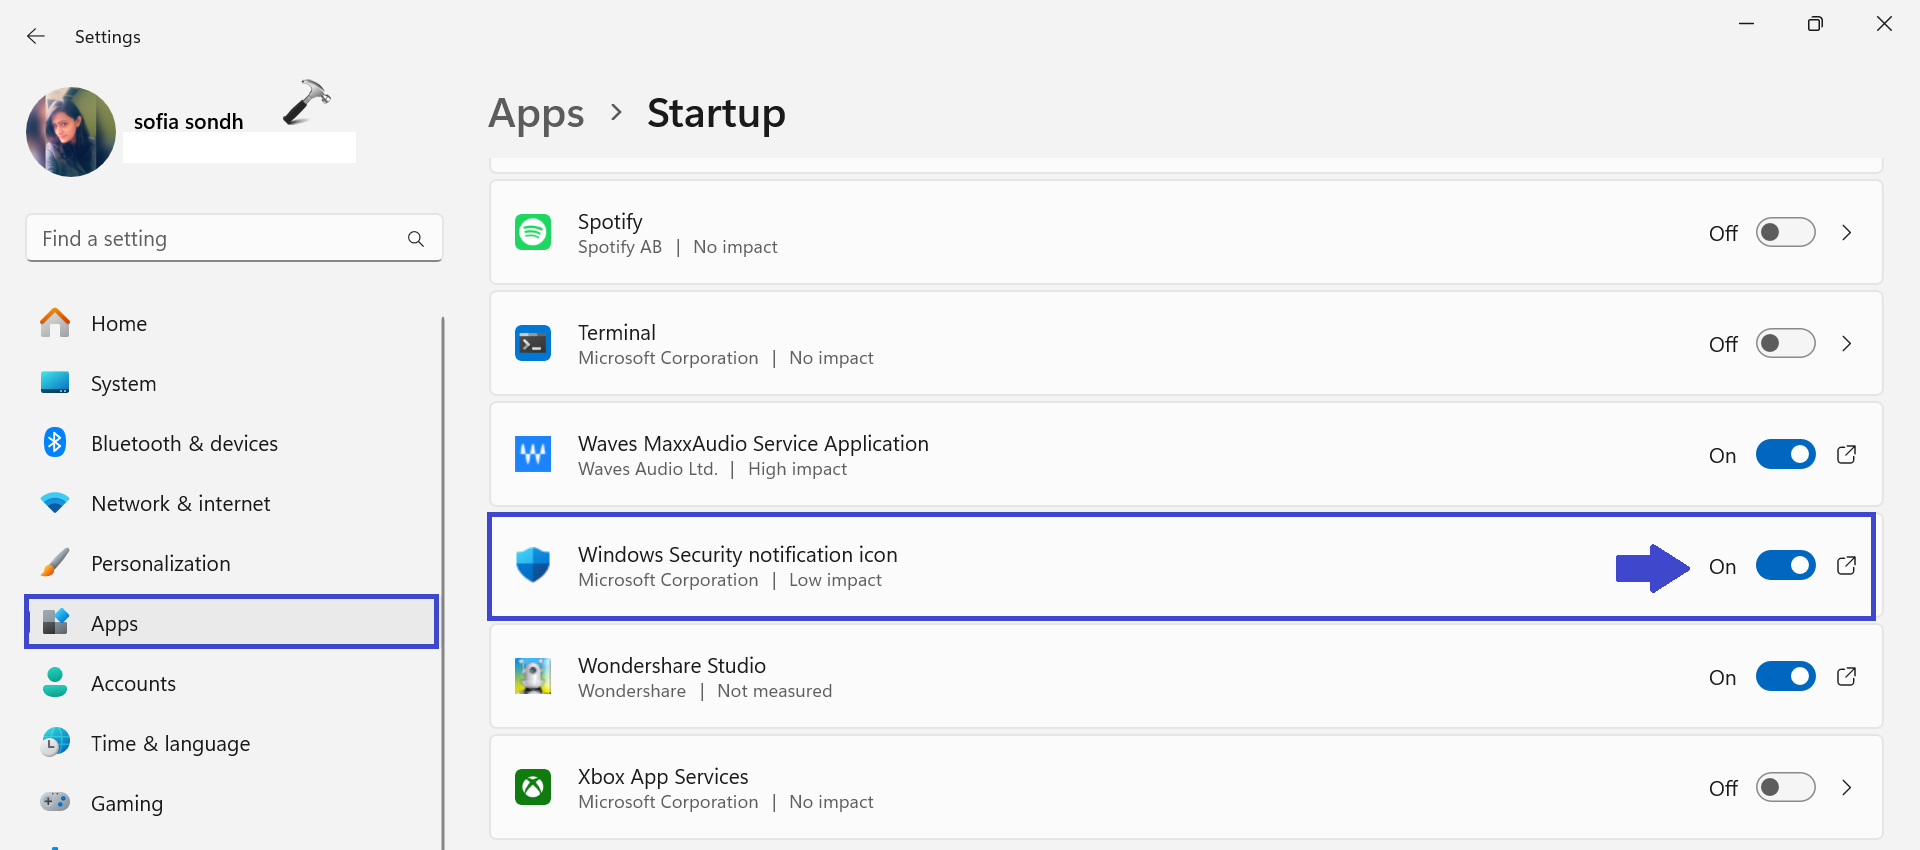Image resolution: width=1920 pixels, height=850 pixels.
Task: Open external link for Wondershare Studio
Action: tap(1846, 677)
